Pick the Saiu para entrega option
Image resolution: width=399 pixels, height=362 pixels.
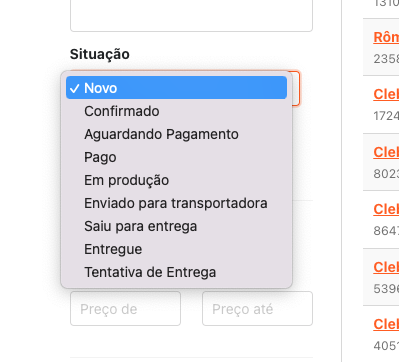coord(176,226)
